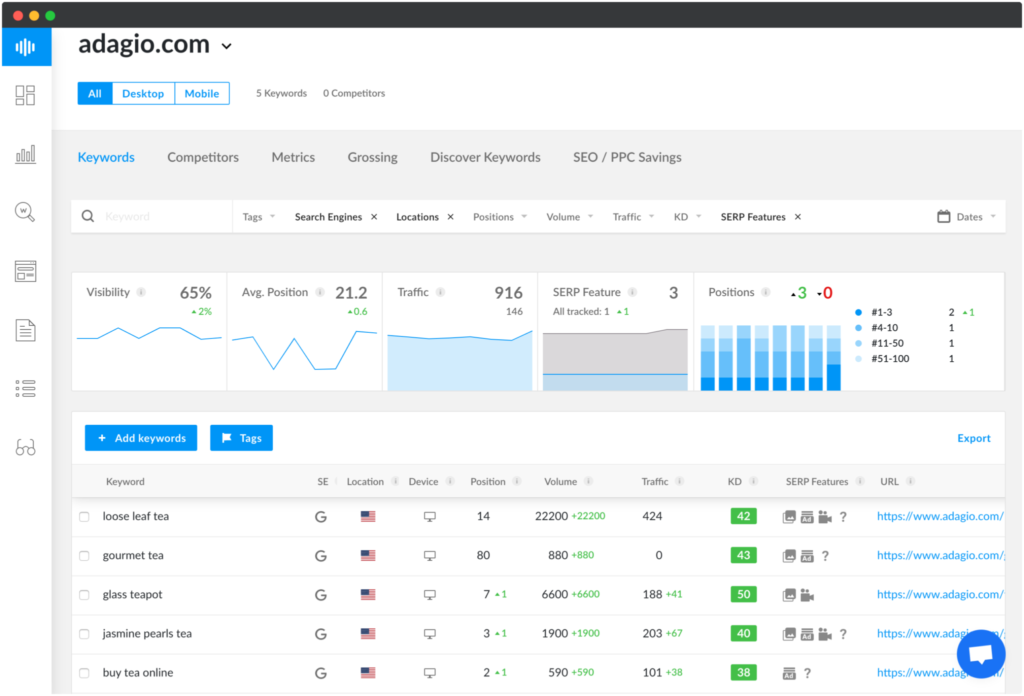Switch device filter to All
This screenshot has width=1024, height=696.
coord(95,93)
